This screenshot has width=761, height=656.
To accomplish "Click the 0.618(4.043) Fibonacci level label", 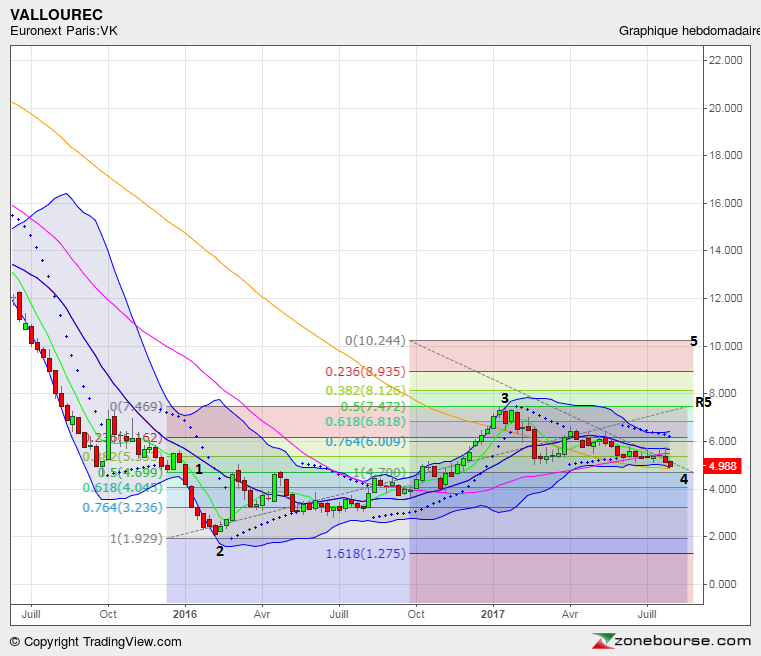I will (122, 488).
